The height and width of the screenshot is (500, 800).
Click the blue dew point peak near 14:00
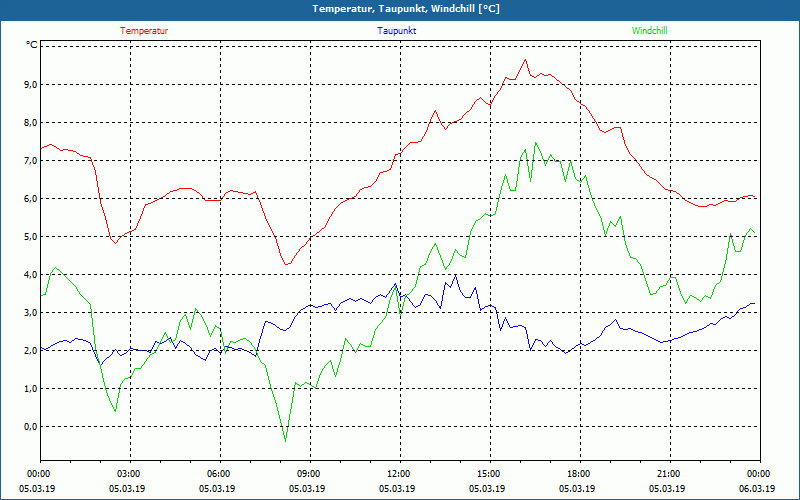click(x=455, y=275)
